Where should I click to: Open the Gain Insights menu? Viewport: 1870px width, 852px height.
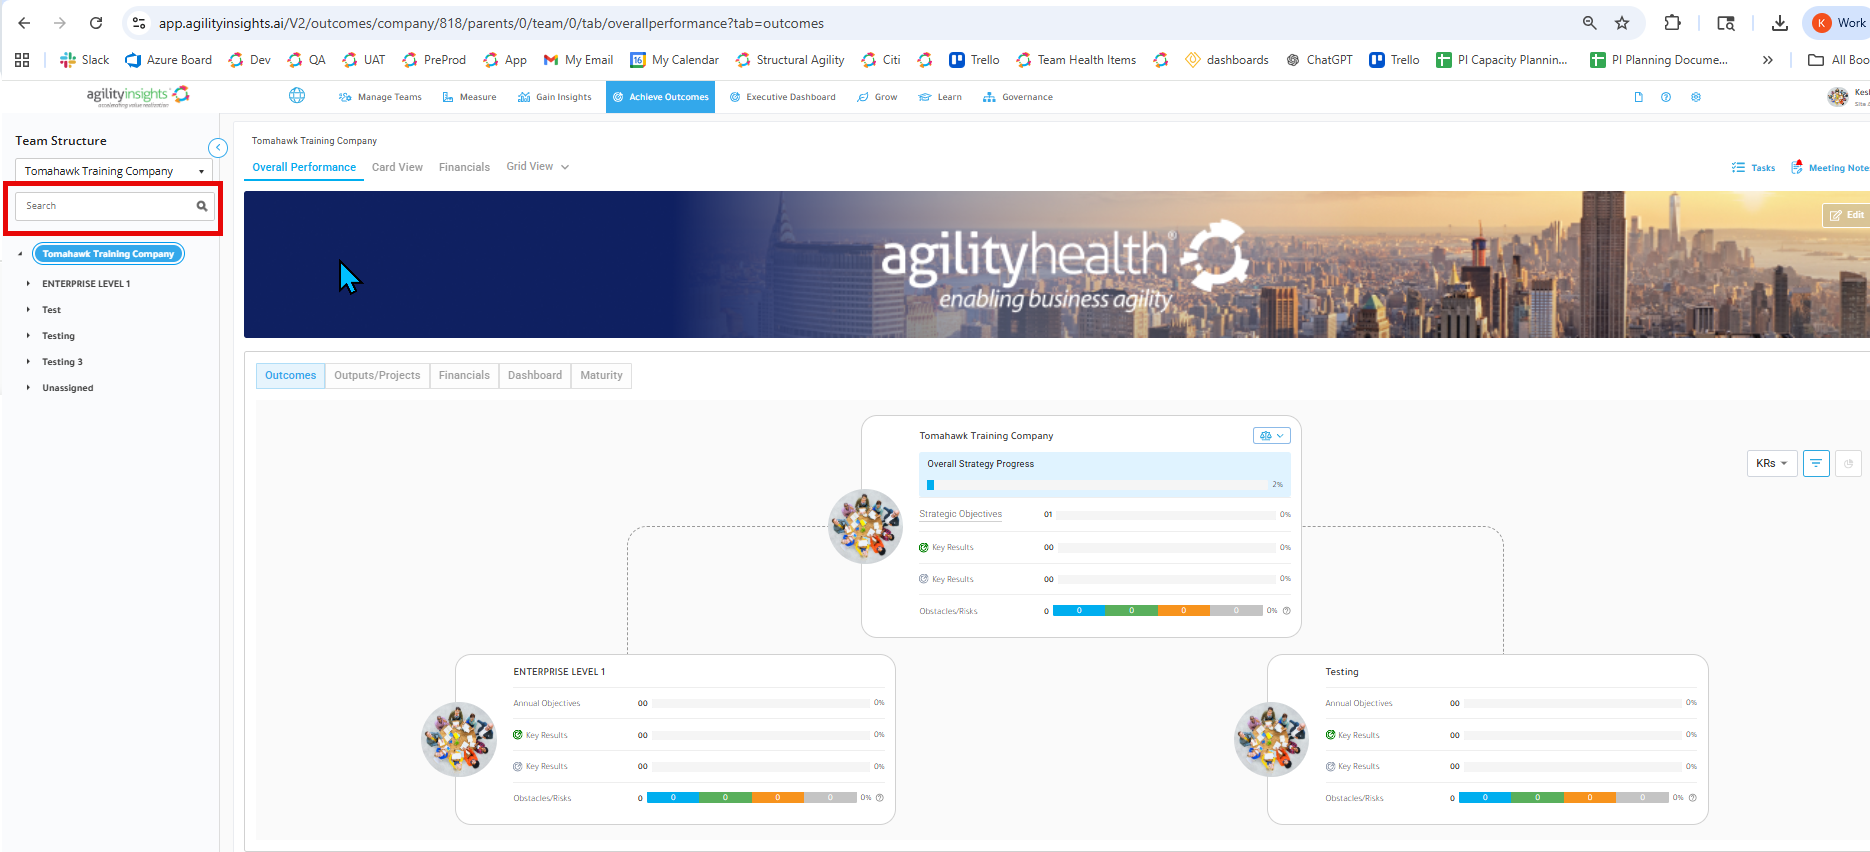555,97
